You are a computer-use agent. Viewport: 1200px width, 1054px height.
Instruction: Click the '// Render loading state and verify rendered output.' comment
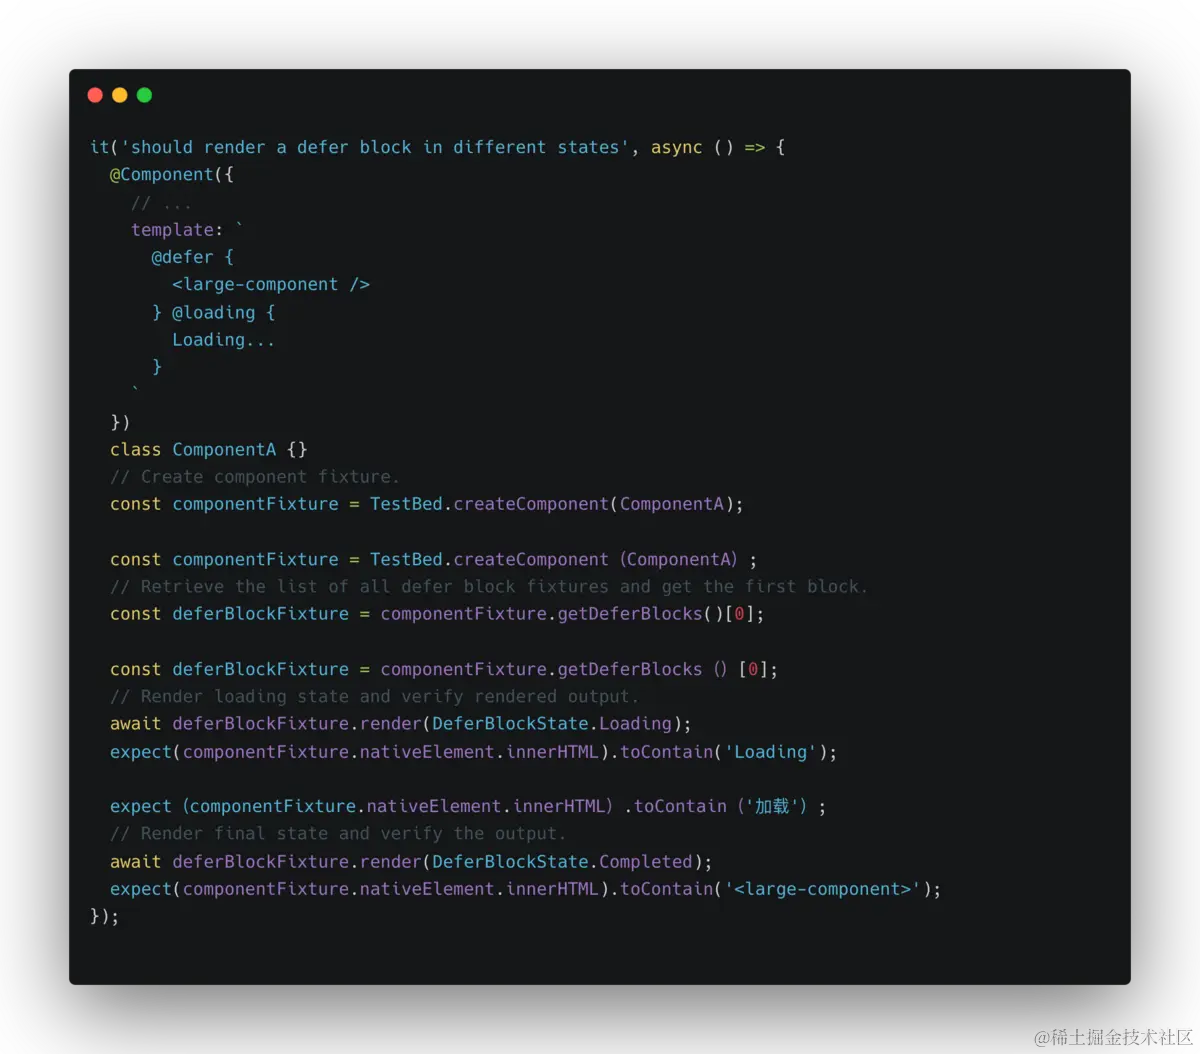tap(374, 696)
